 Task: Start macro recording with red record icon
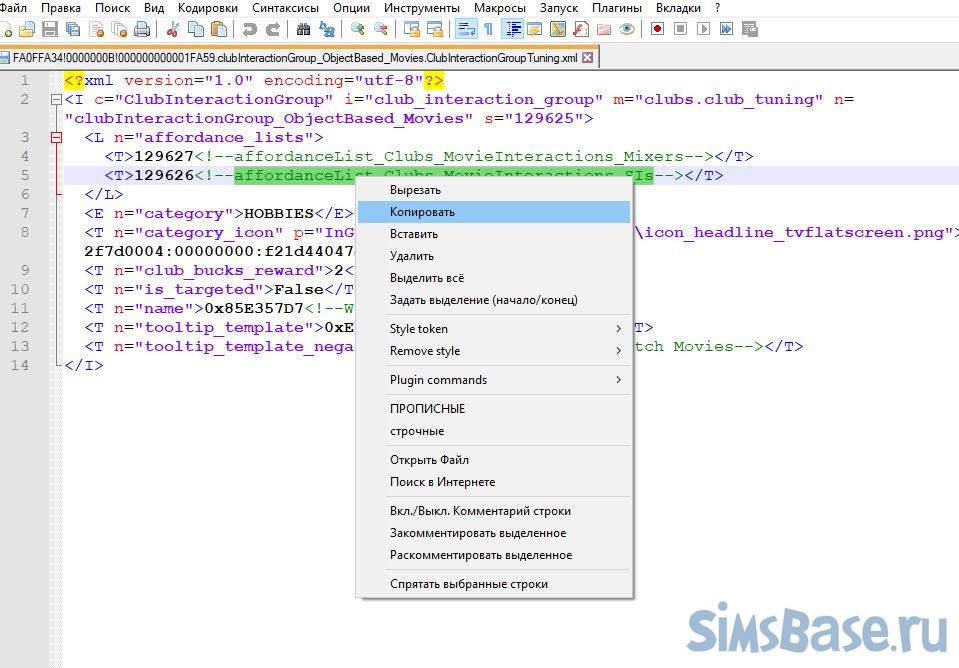click(x=657, y=29)
